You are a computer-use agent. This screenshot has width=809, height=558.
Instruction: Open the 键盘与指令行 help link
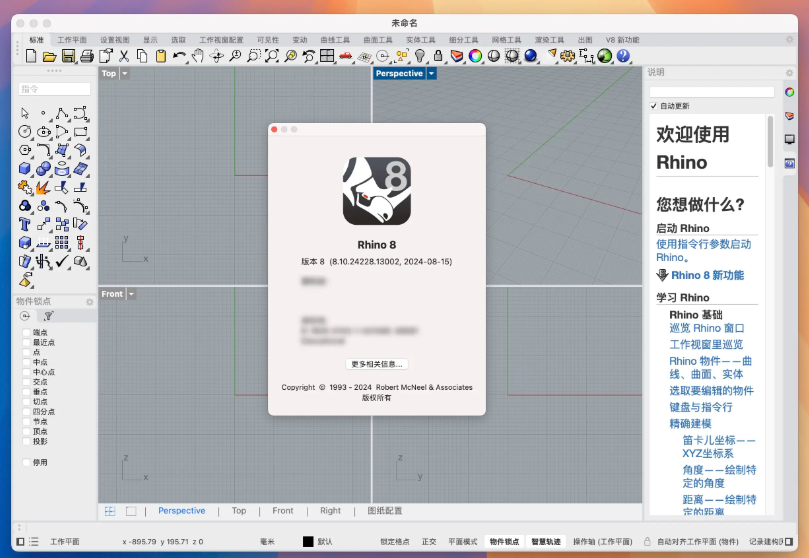tap(701, 407)
